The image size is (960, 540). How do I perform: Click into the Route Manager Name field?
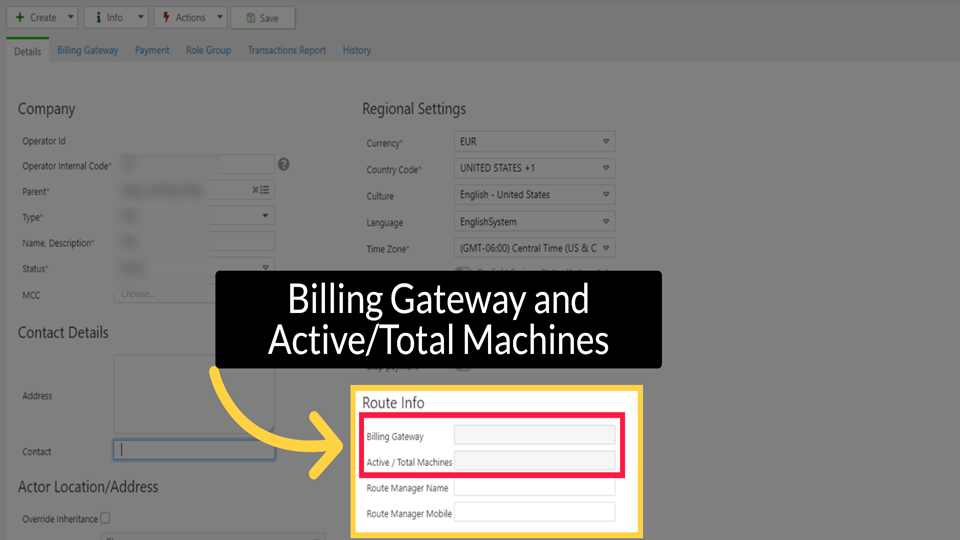click(534, 488)
